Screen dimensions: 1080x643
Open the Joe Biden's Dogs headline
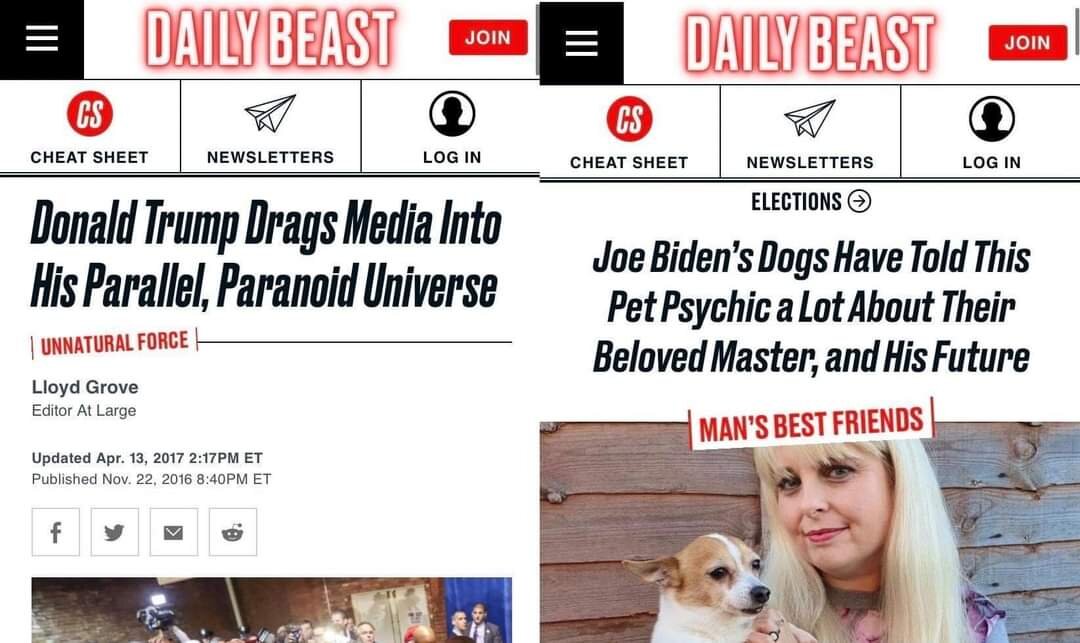[811, 307]
